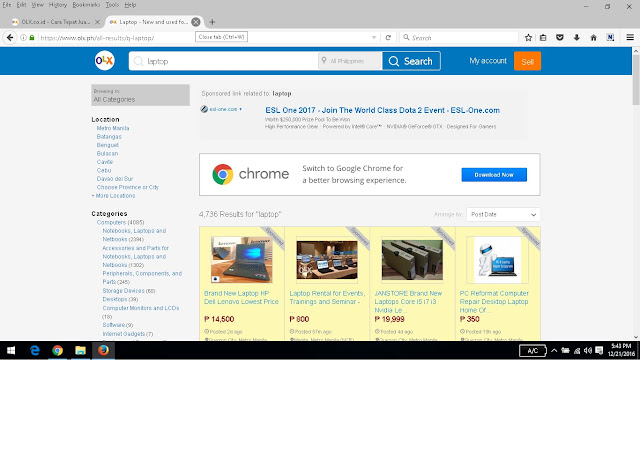Screen dimensions: 640x475
Task: Reload the page with the refresh icon
Action: 388,38
